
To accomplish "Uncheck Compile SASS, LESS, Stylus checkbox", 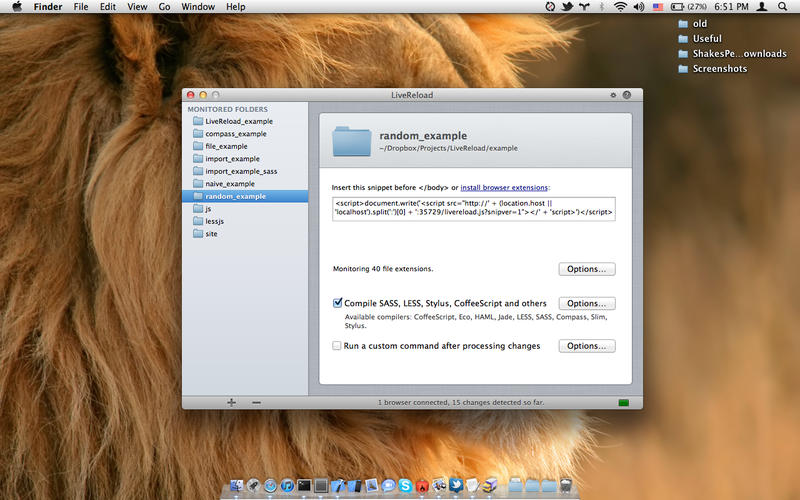I will tap(337, 303).
